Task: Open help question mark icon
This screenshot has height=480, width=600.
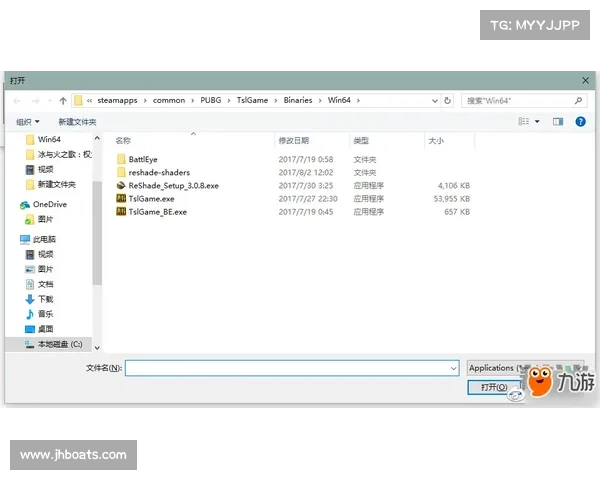Action: click(x=580, y=122)
